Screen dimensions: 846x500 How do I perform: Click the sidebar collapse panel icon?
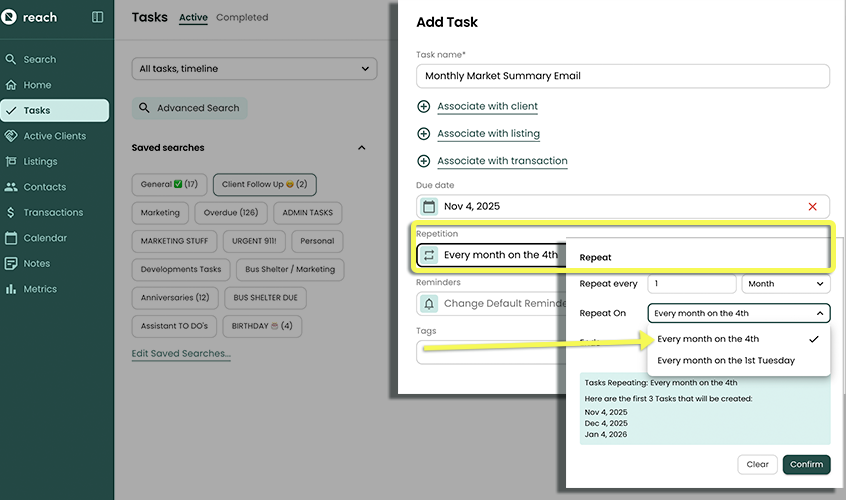click(97, 17)
